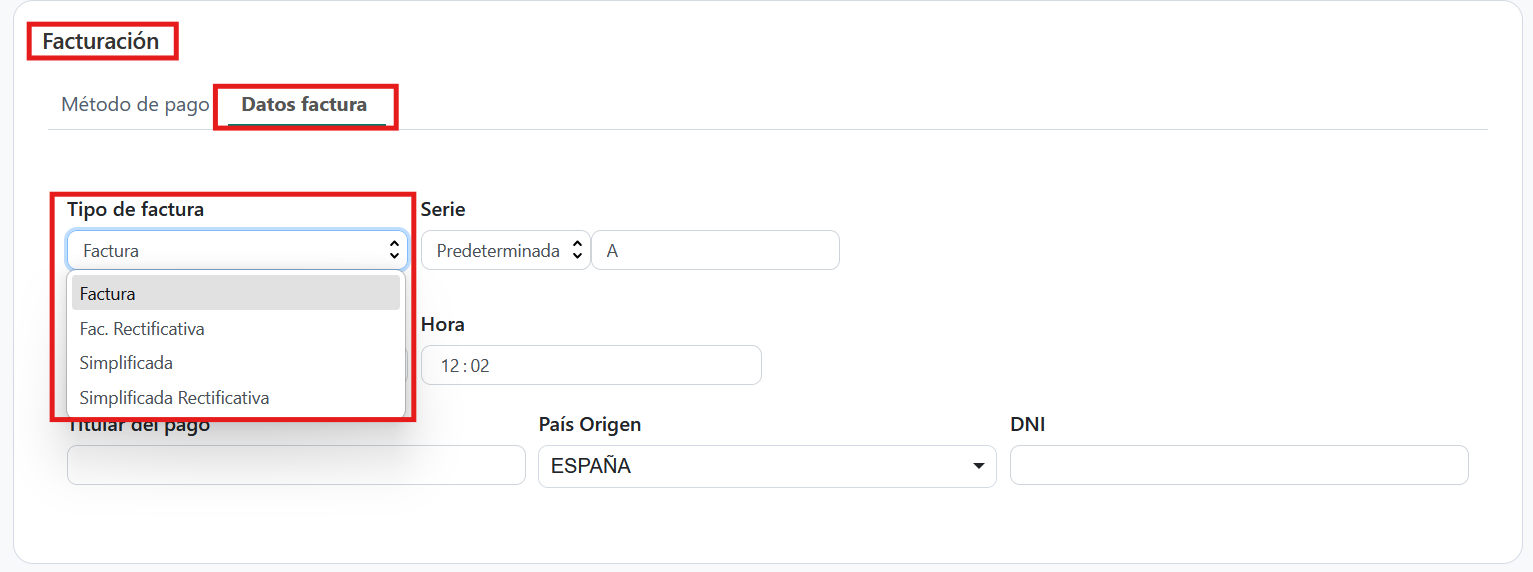Switch to the Método de pago tab

(x=135, y=105)
